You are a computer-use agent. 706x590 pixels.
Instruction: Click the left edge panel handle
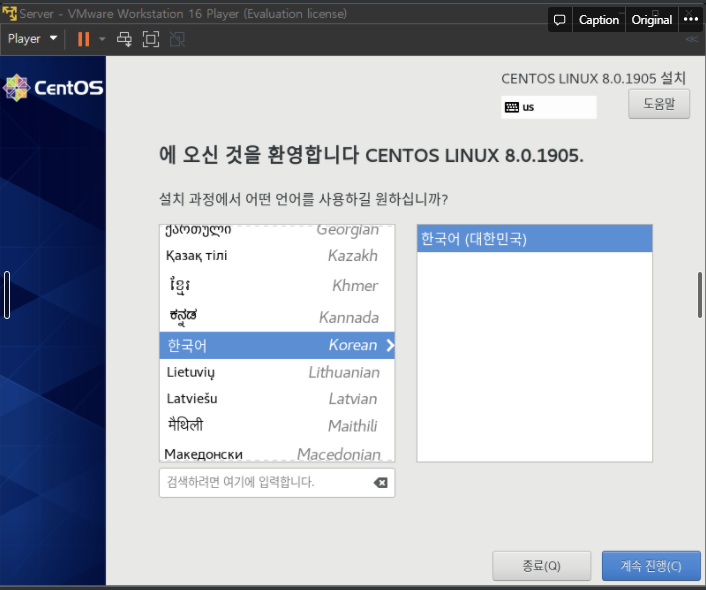[7, 295]
